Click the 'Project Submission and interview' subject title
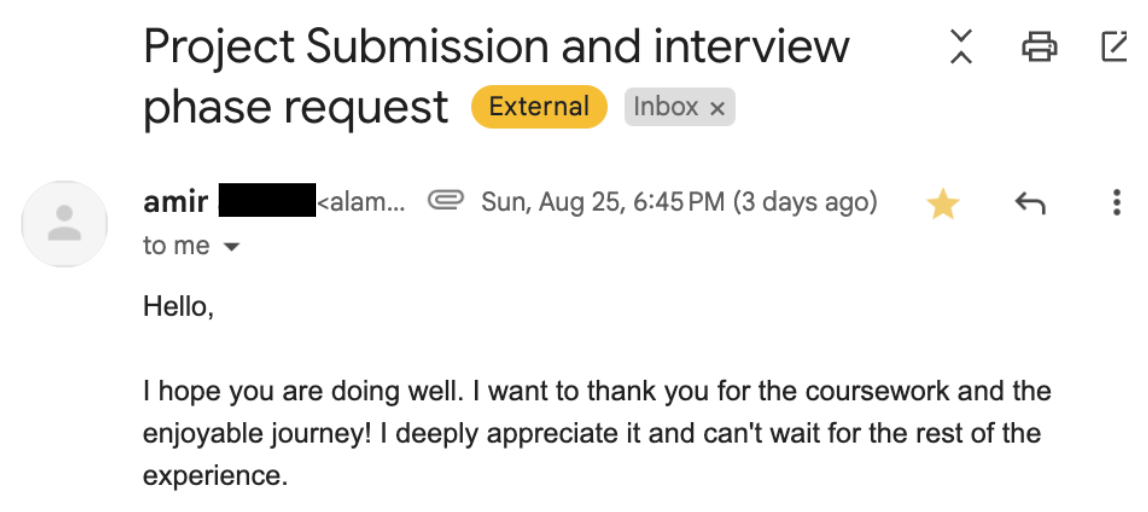The image size is (1148, 512). (496, 47)
